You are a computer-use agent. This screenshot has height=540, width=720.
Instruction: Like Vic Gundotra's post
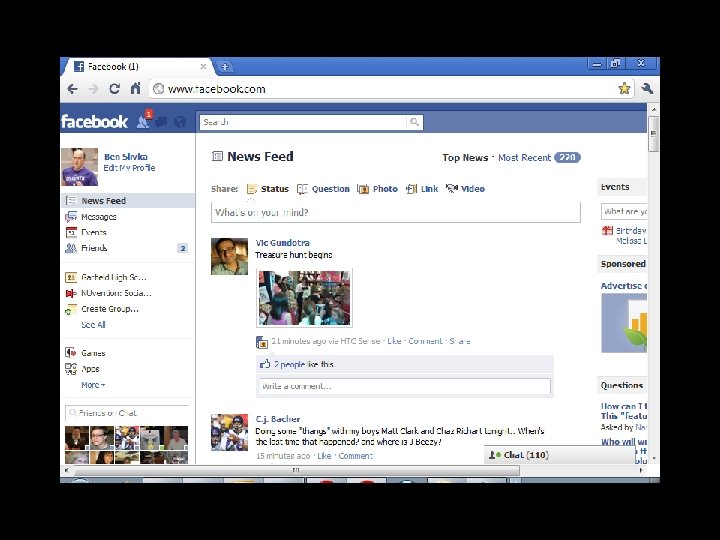394,341
